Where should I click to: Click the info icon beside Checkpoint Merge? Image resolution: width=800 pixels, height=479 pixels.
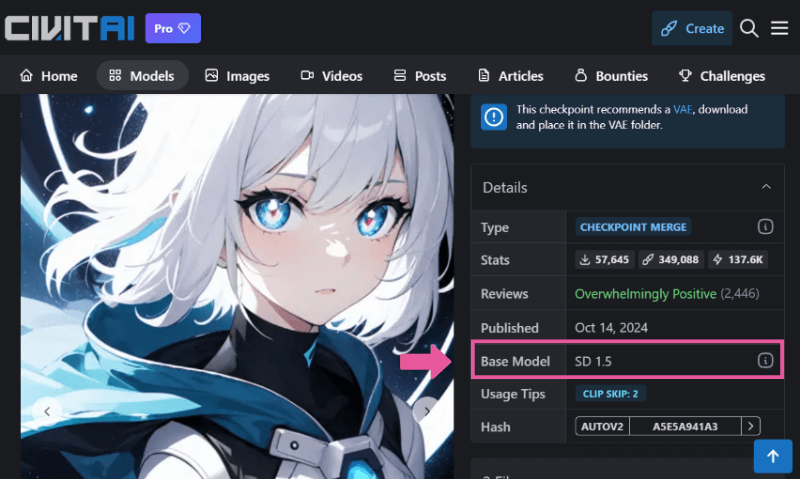point(765,227)
